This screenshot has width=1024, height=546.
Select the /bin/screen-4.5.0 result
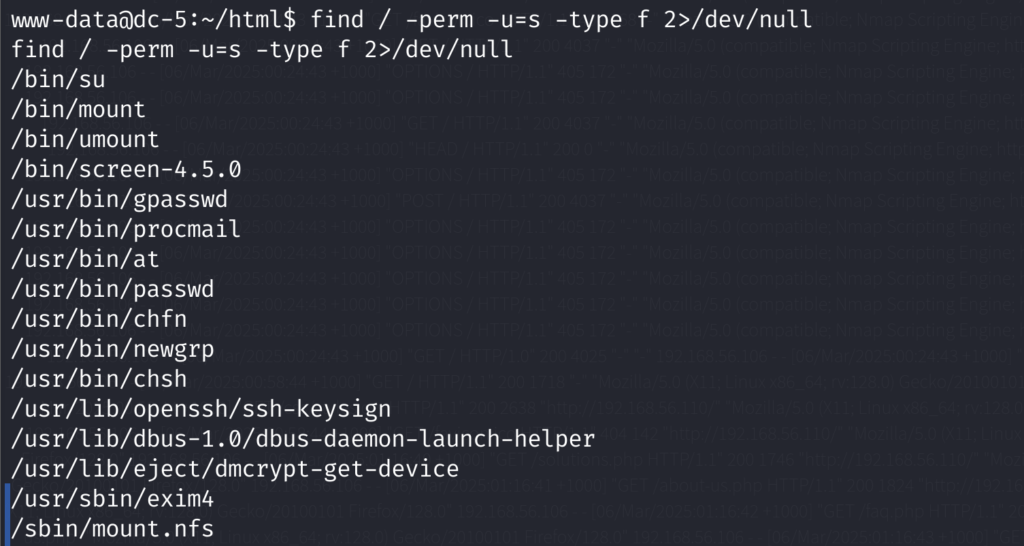(x=126, y=170)
